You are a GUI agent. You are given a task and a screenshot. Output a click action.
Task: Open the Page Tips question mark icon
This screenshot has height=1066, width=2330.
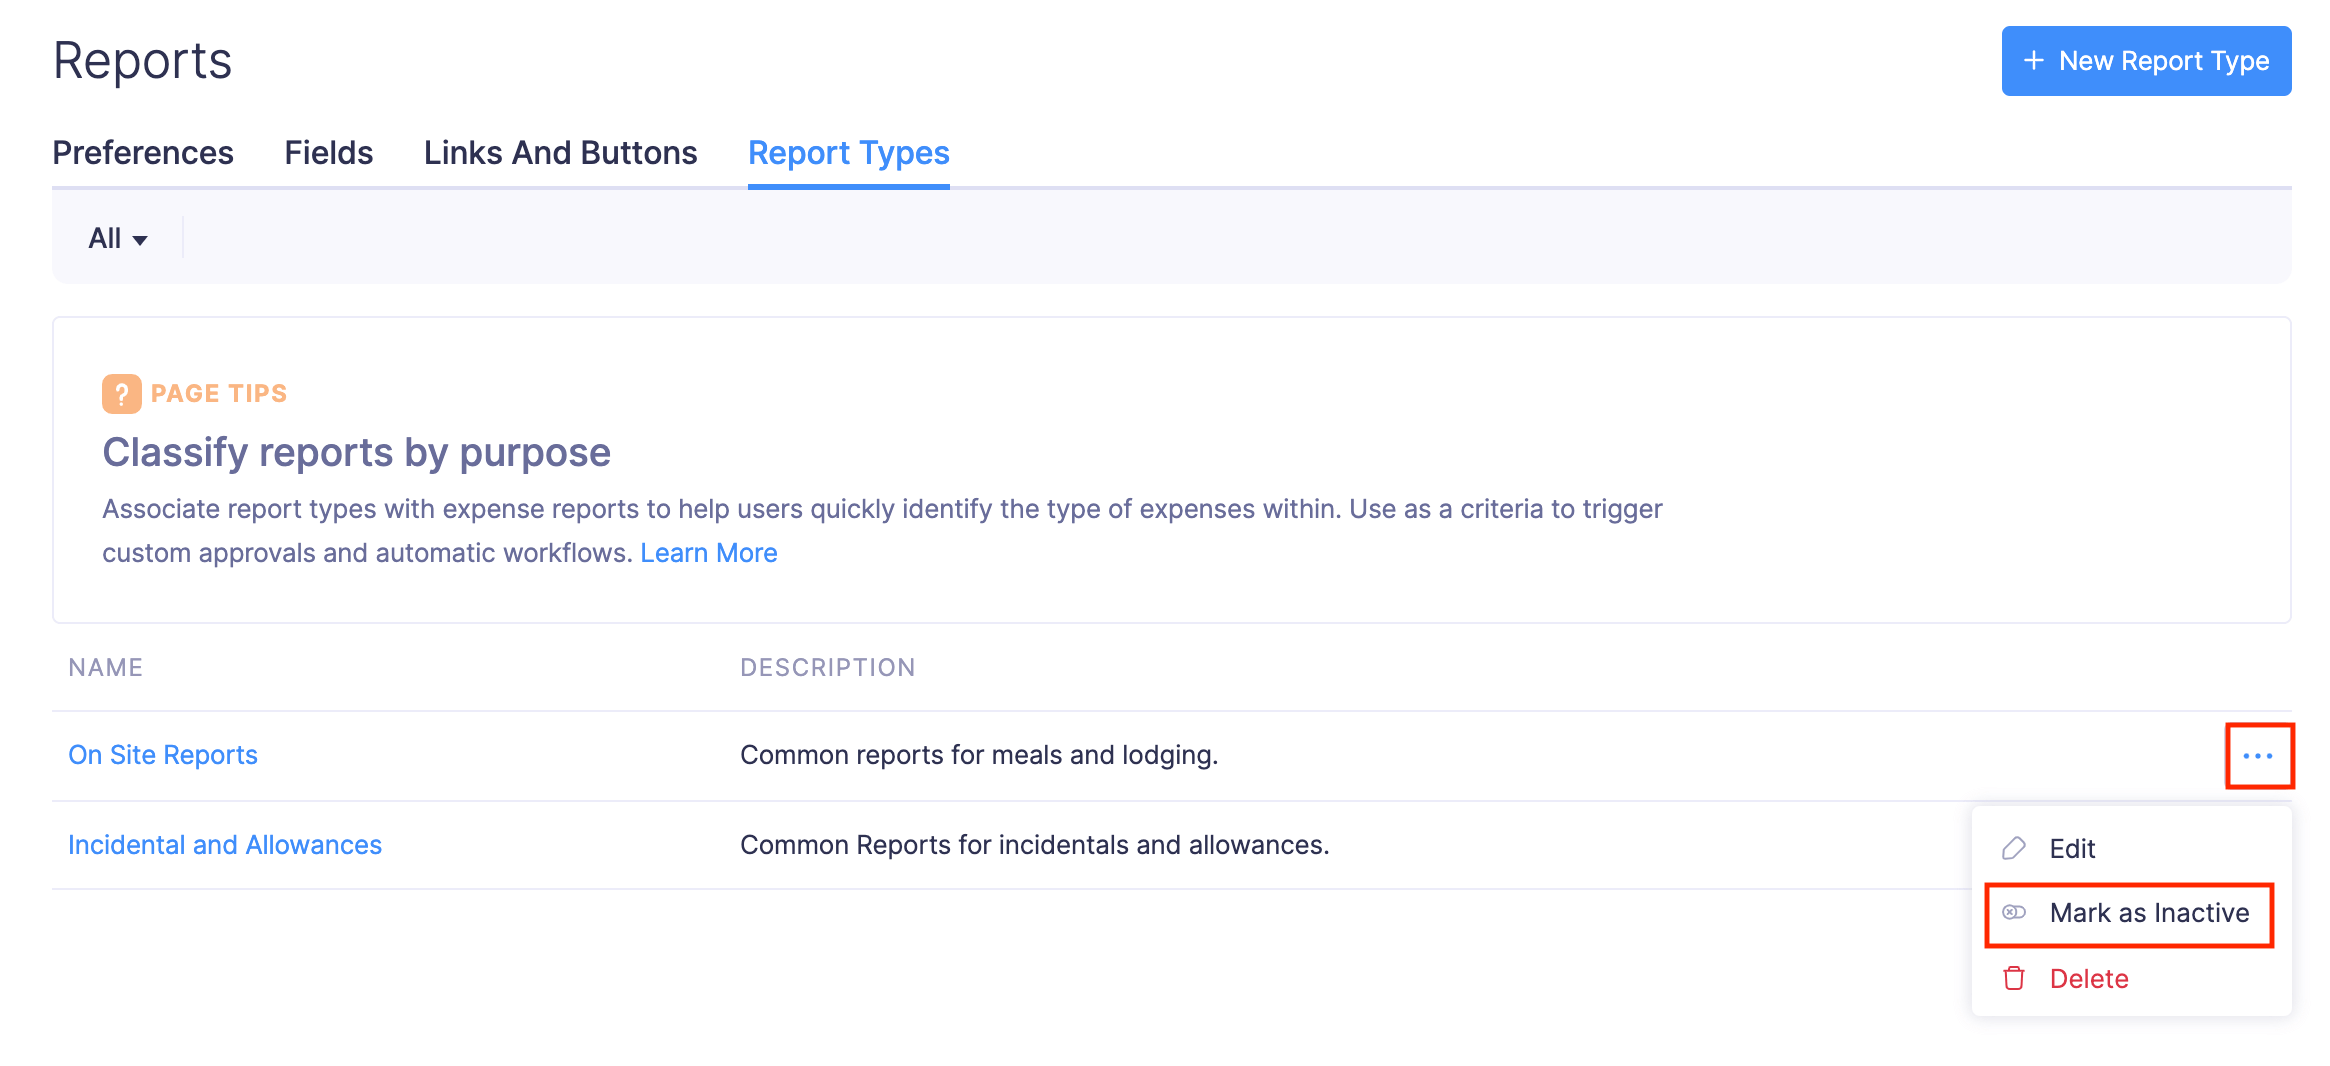pyautogui.click(x=122, y=393)
